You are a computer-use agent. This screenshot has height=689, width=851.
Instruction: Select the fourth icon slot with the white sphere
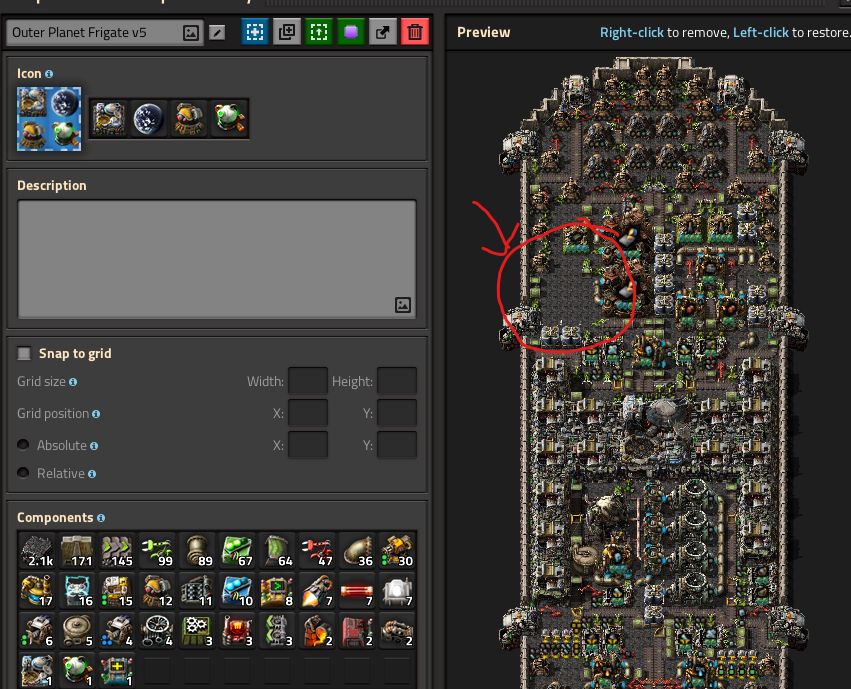pos(229,119)
